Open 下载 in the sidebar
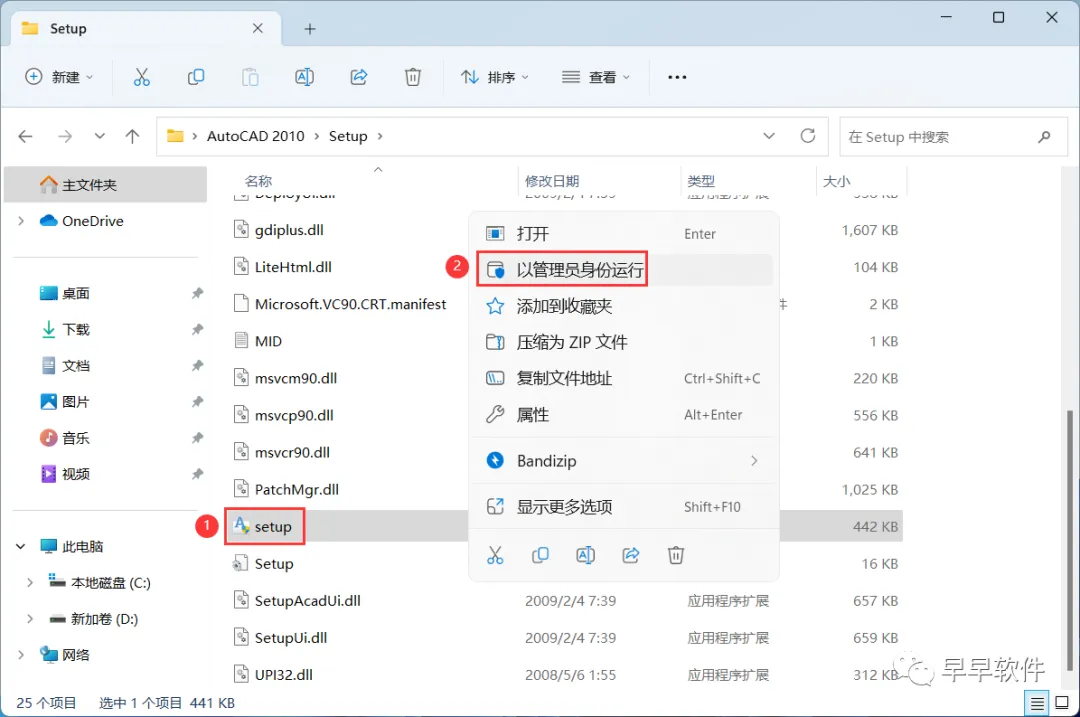 (x=76, y=329)
